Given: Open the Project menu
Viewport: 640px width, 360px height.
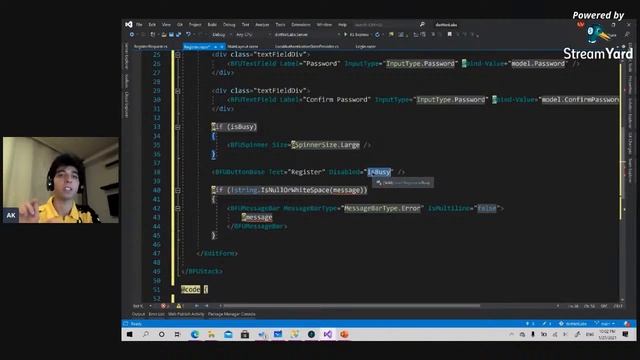Looking at the screenshot, I should (195, 25).
